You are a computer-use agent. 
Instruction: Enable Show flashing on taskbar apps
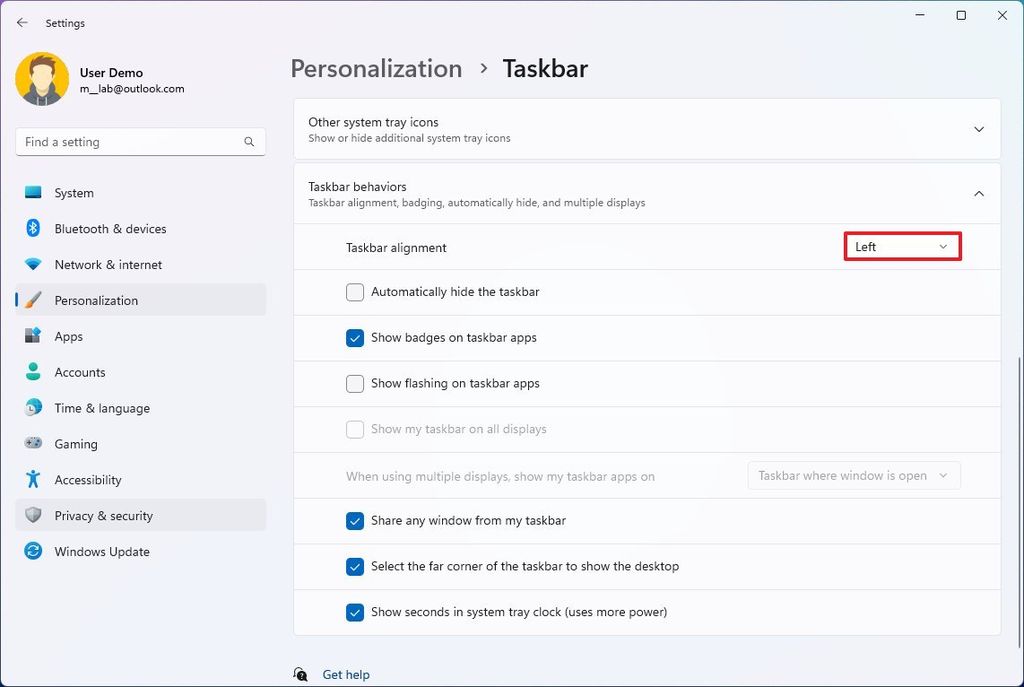click(355, 384)
